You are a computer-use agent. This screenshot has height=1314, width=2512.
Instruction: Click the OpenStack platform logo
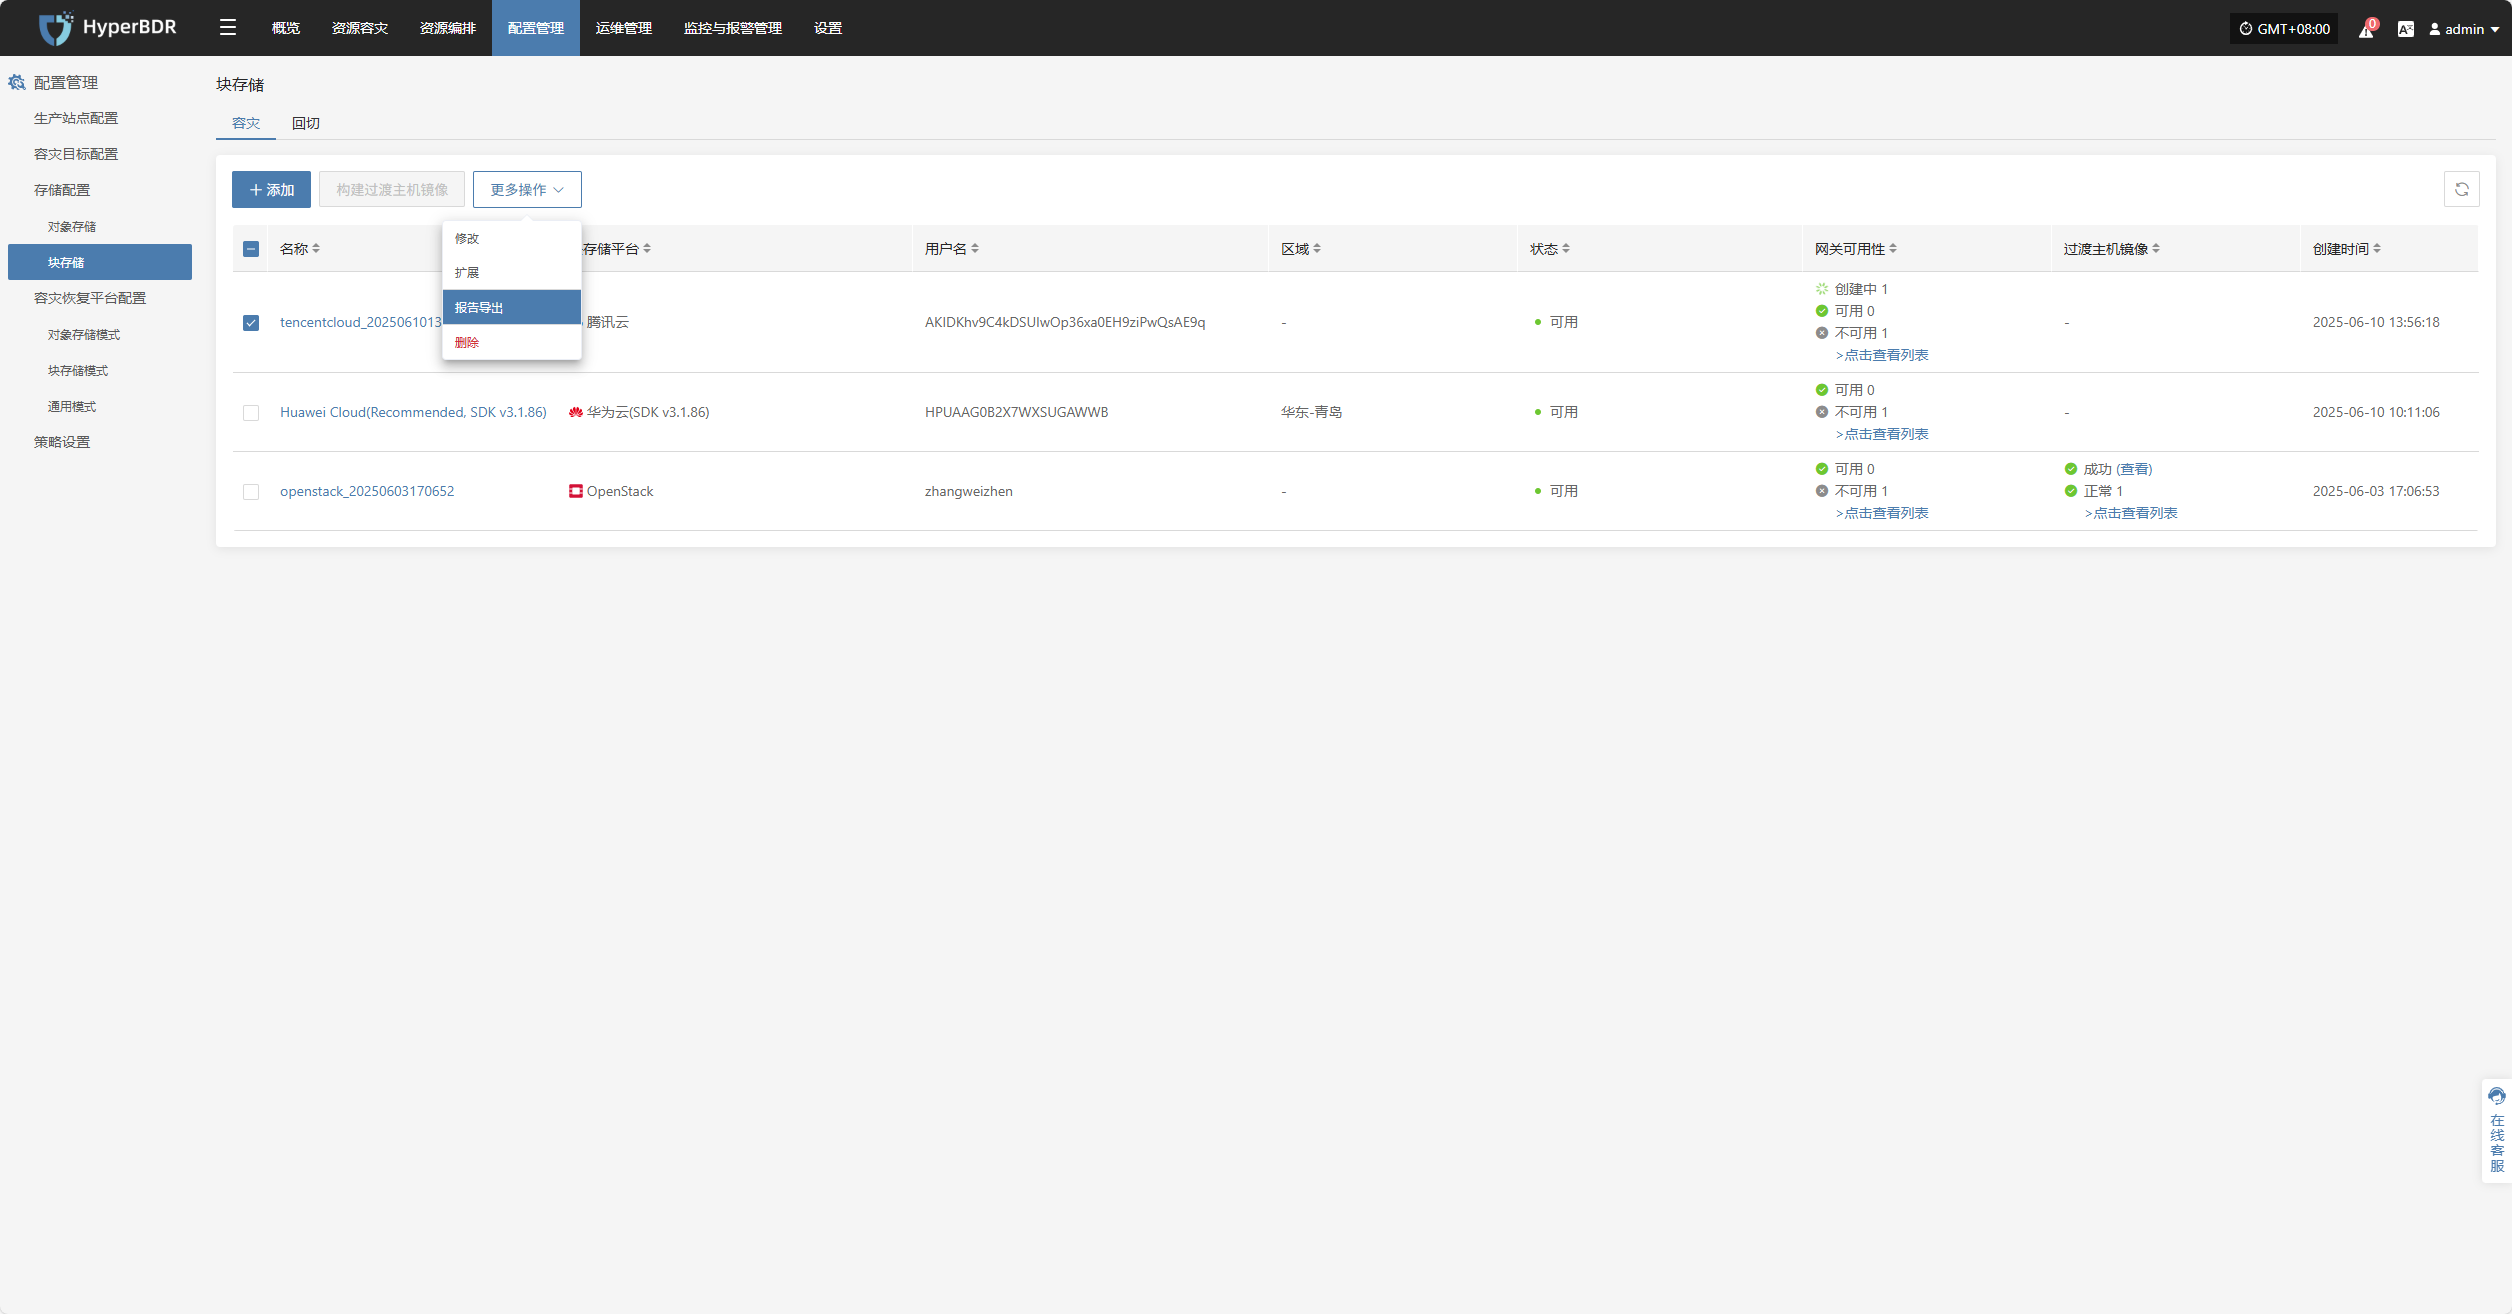coord(575,491)
